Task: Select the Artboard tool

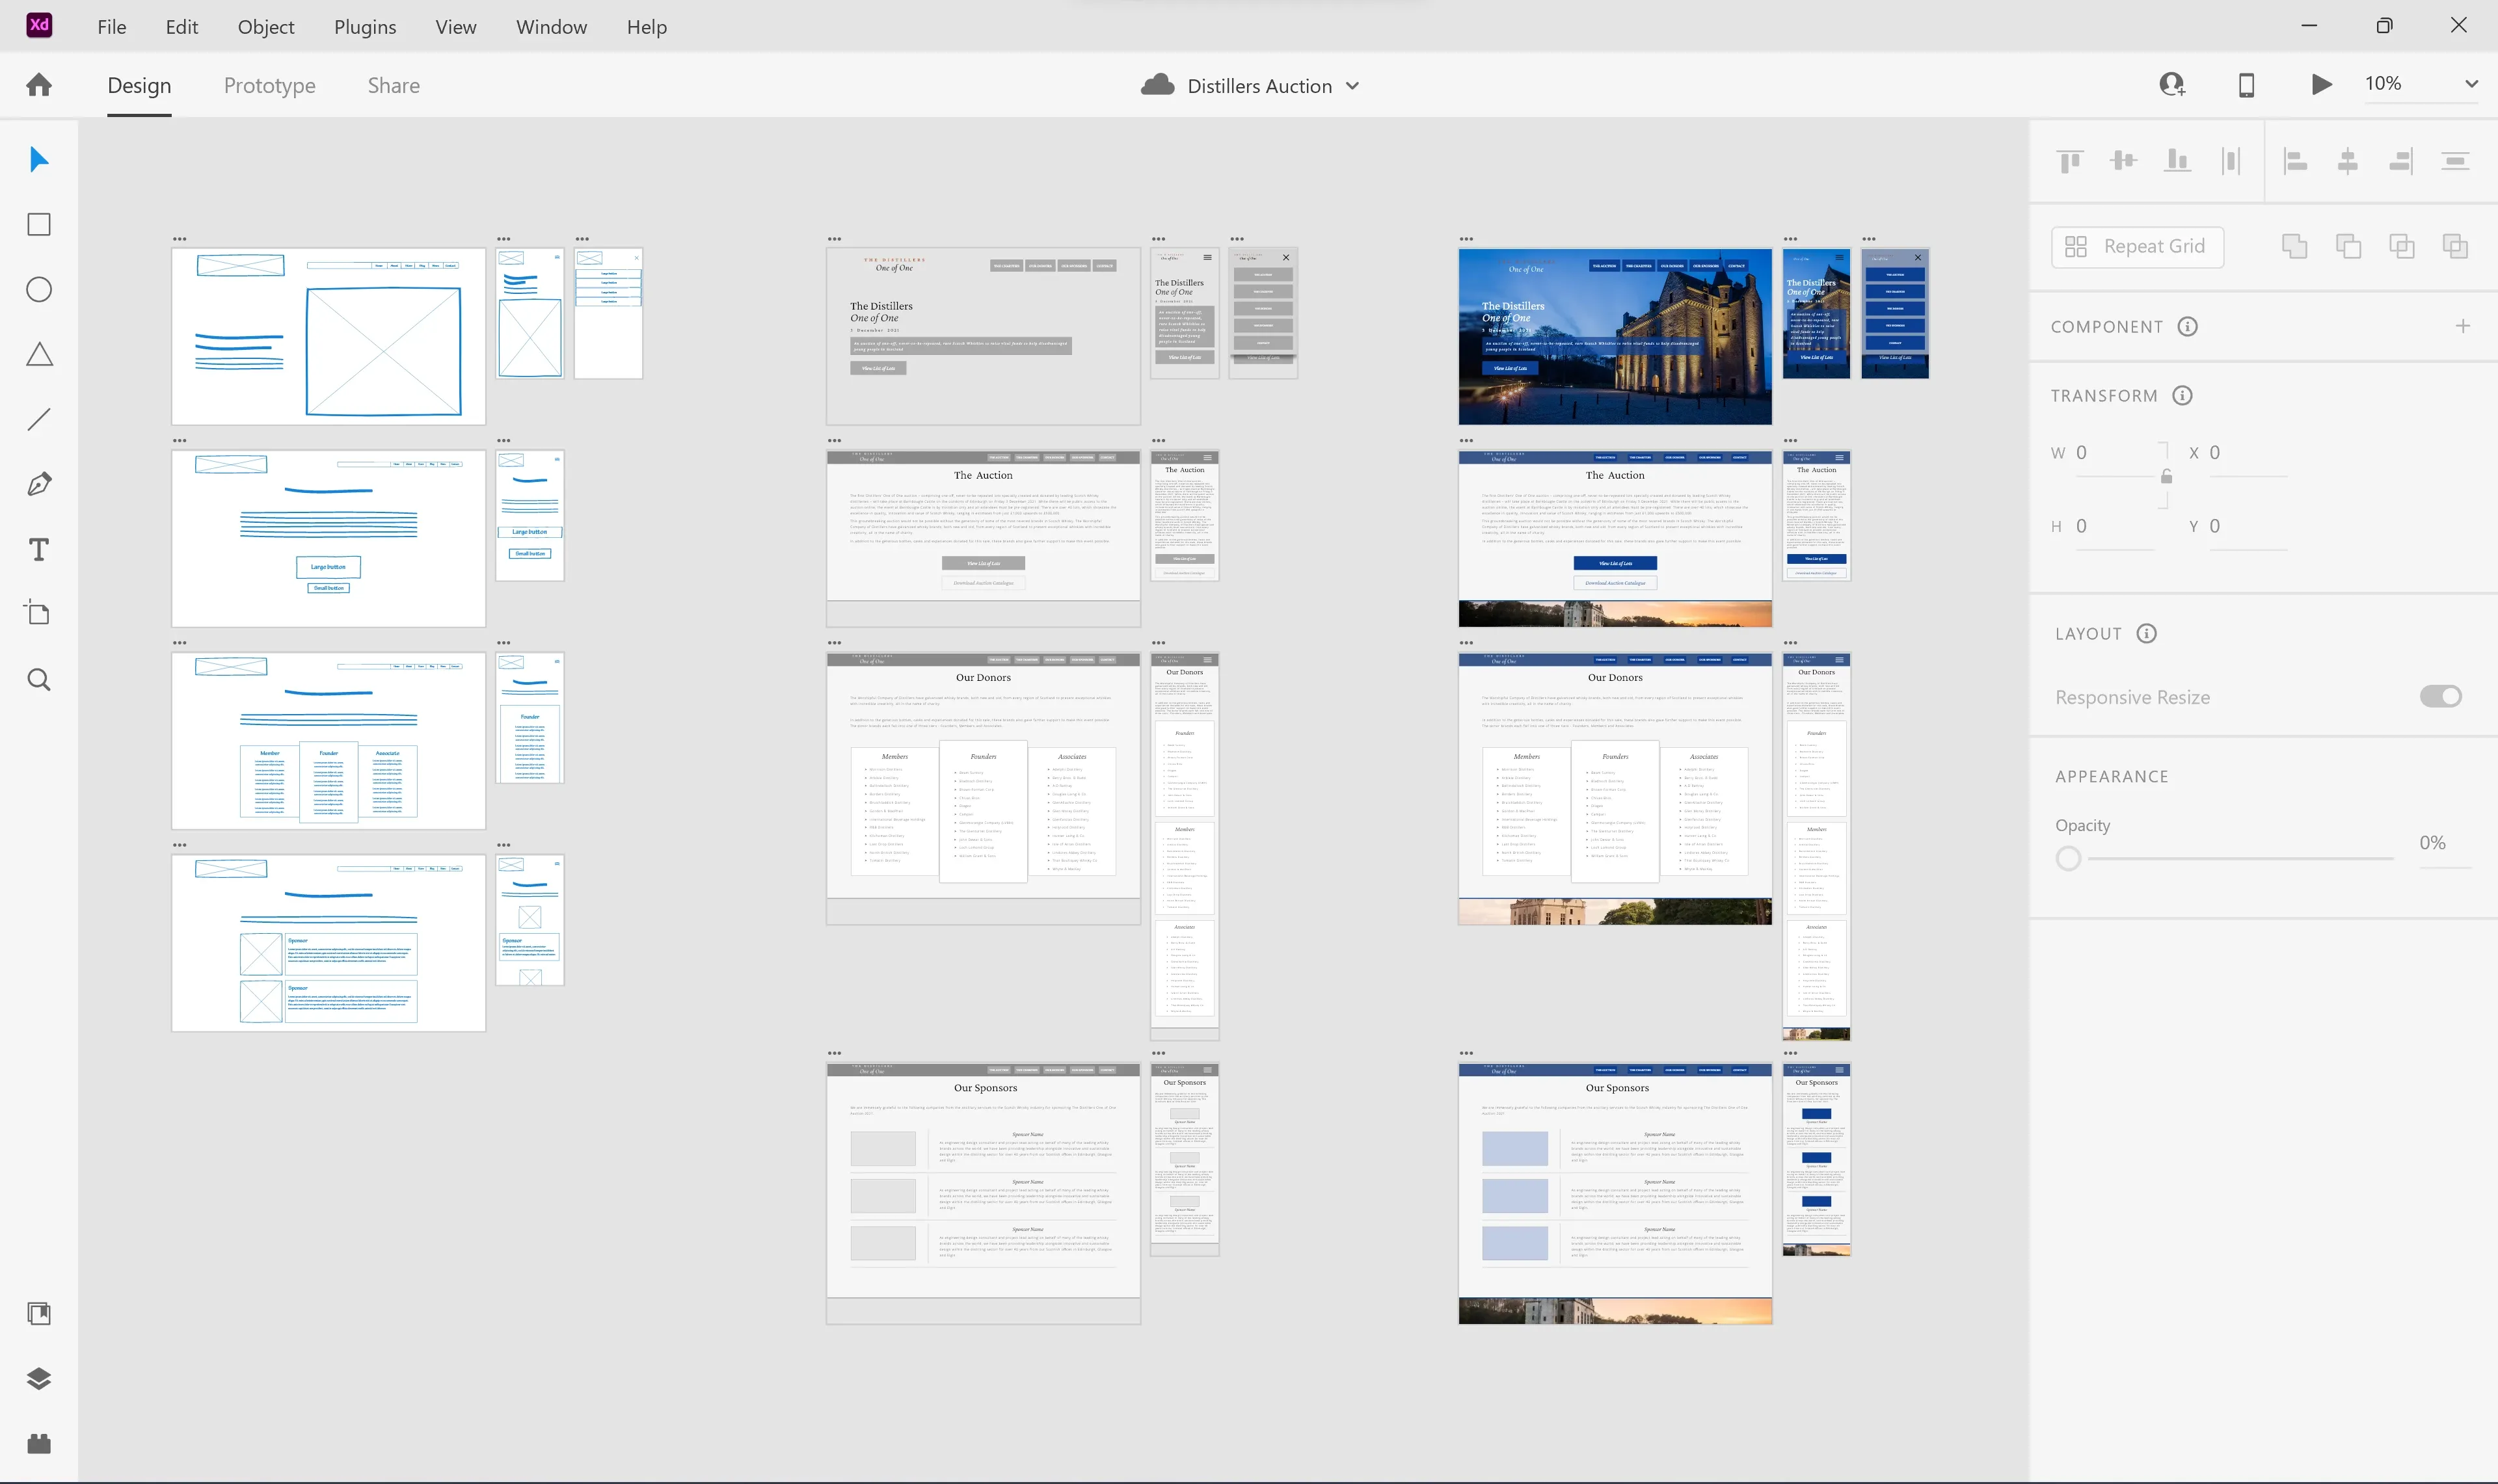Action: [x=39, y=613]
